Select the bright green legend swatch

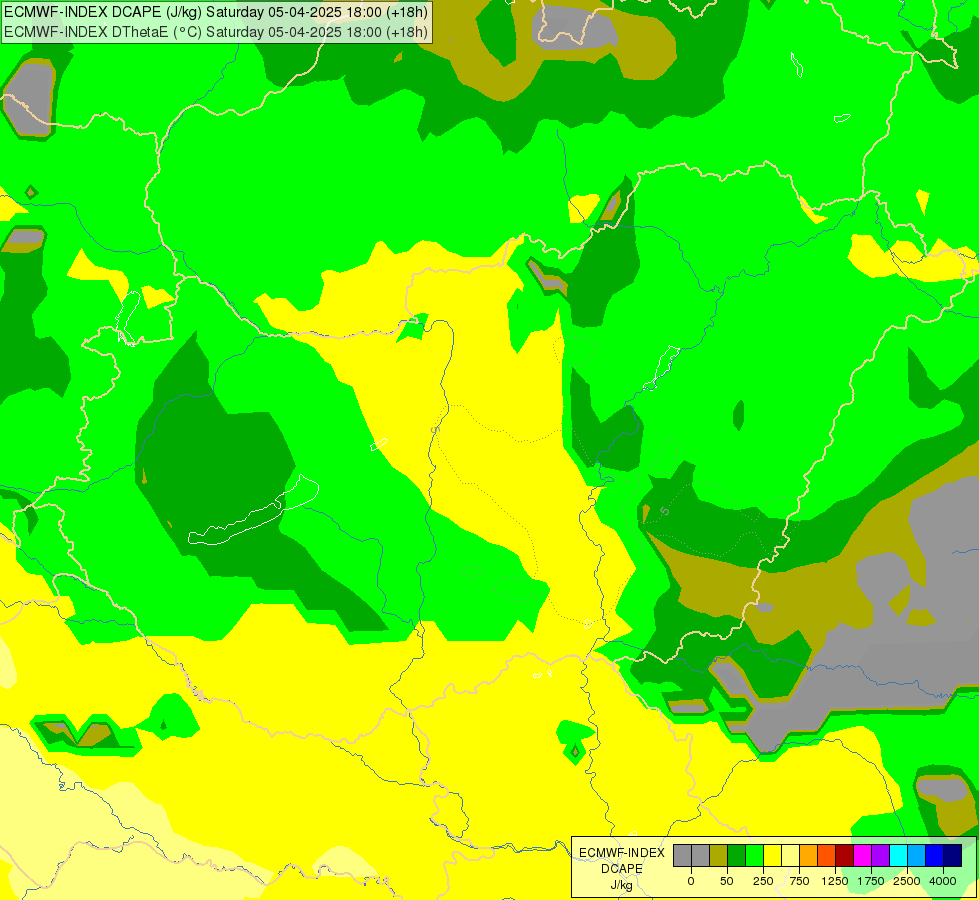(755, 856)
